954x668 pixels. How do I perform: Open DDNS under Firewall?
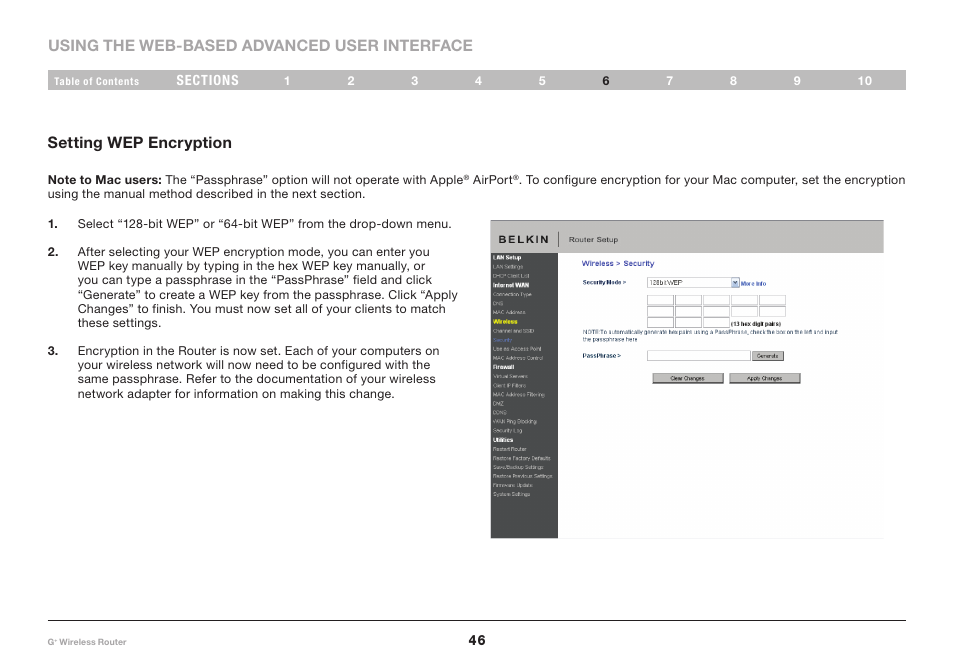coord(500,412)
